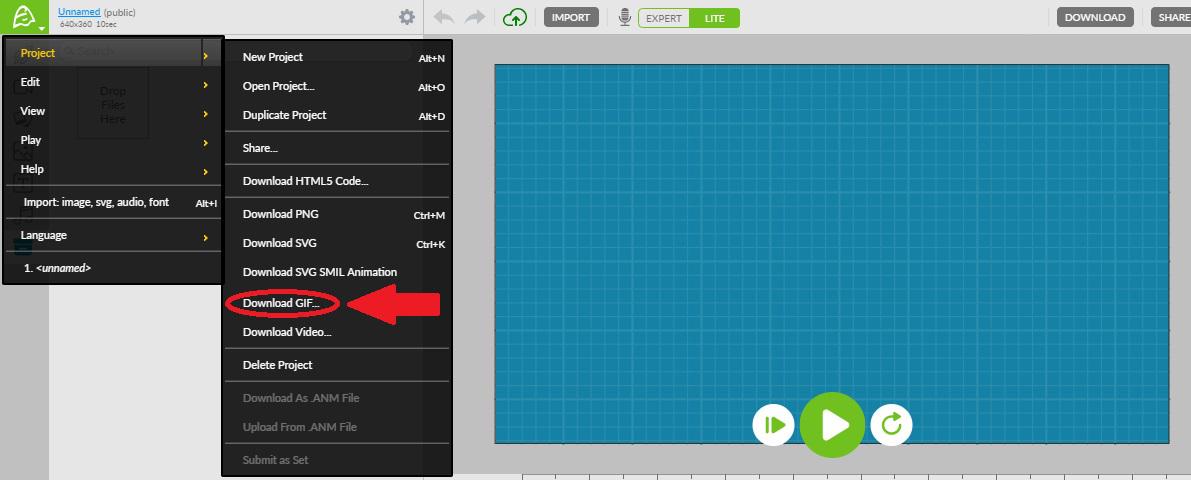Click the loop replay button
Image resolution: width=1191 pixels, height=480 pixels.
(891, 425)
